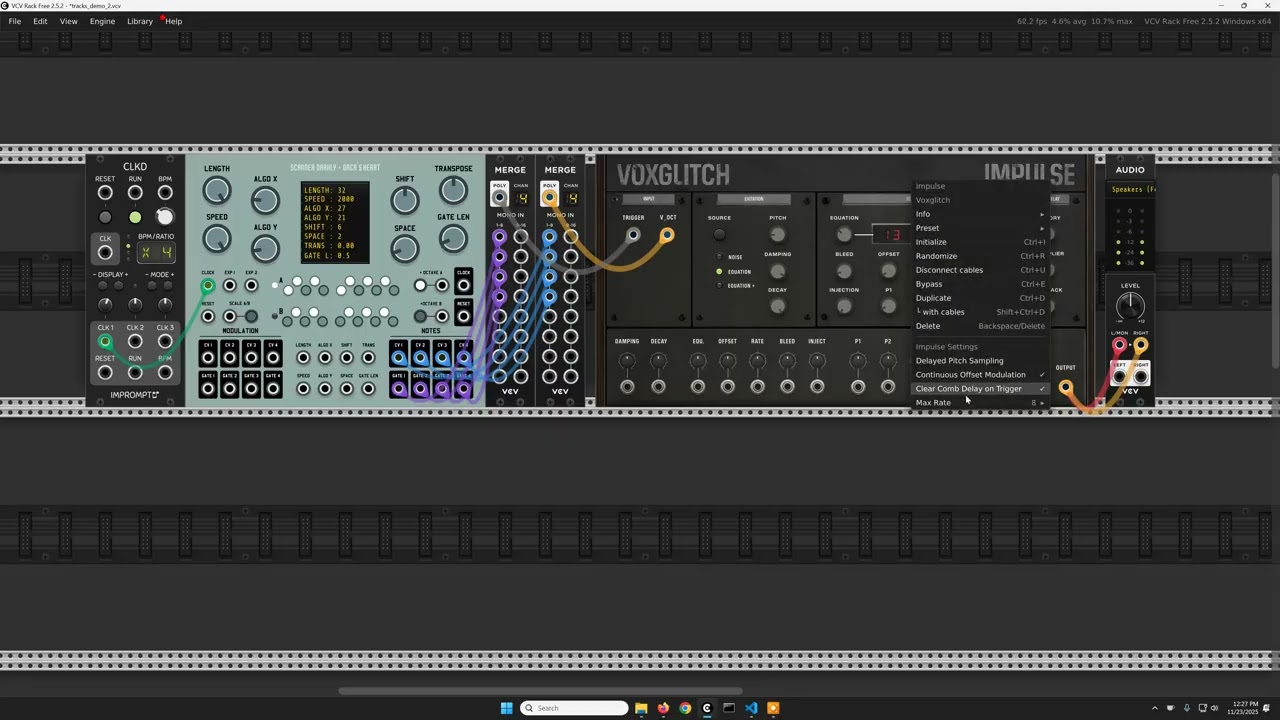Click the EXP 2 jack

(251, 286)
